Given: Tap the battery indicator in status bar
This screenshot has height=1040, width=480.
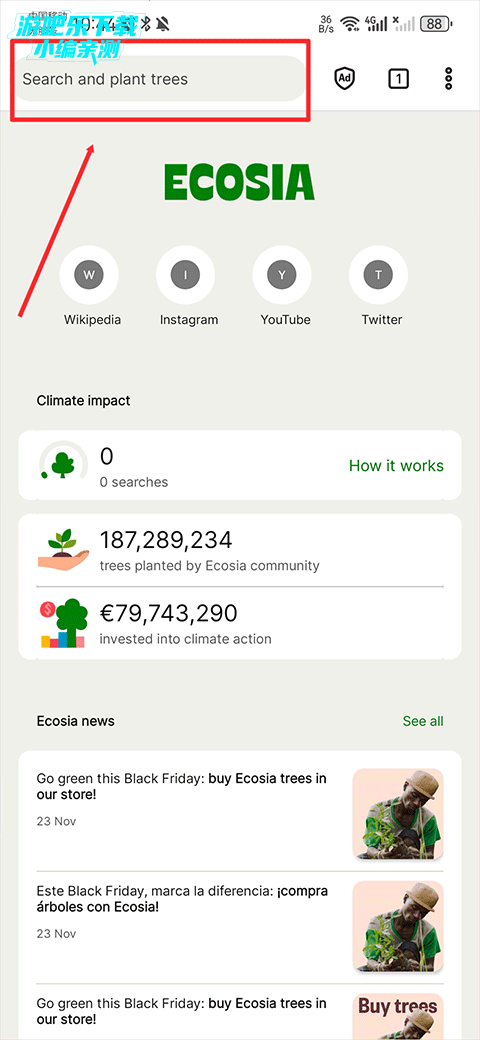Looking at the screenshot, I should click(436, 25).
